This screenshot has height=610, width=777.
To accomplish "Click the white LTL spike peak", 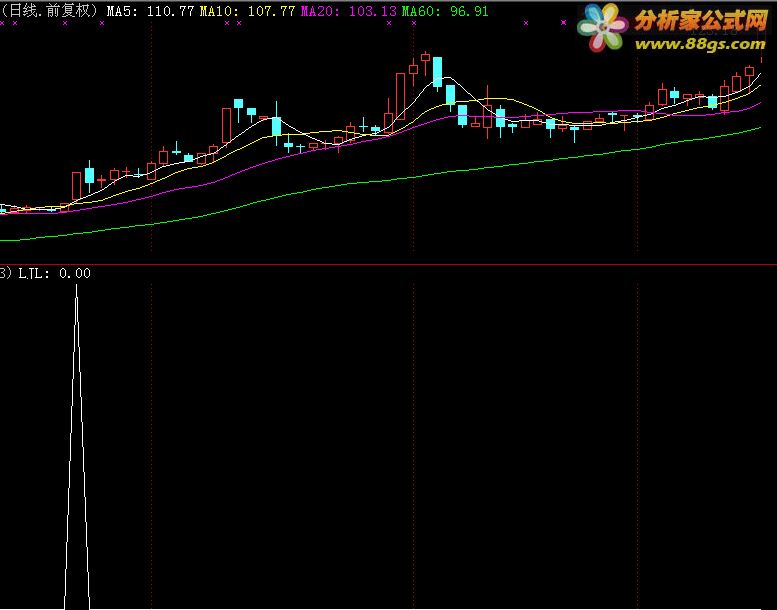I will [76, 287].
